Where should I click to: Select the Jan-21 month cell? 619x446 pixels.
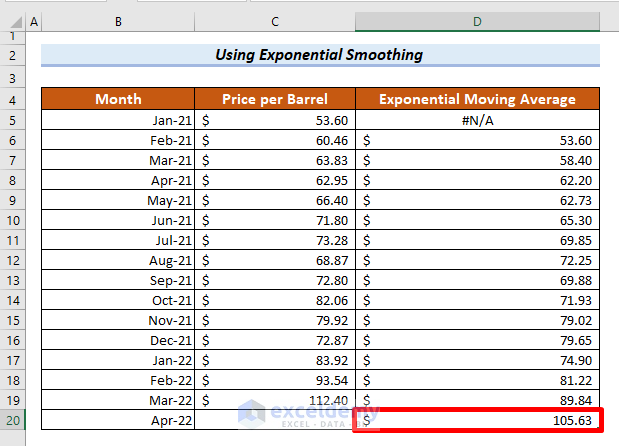[118, 120]
